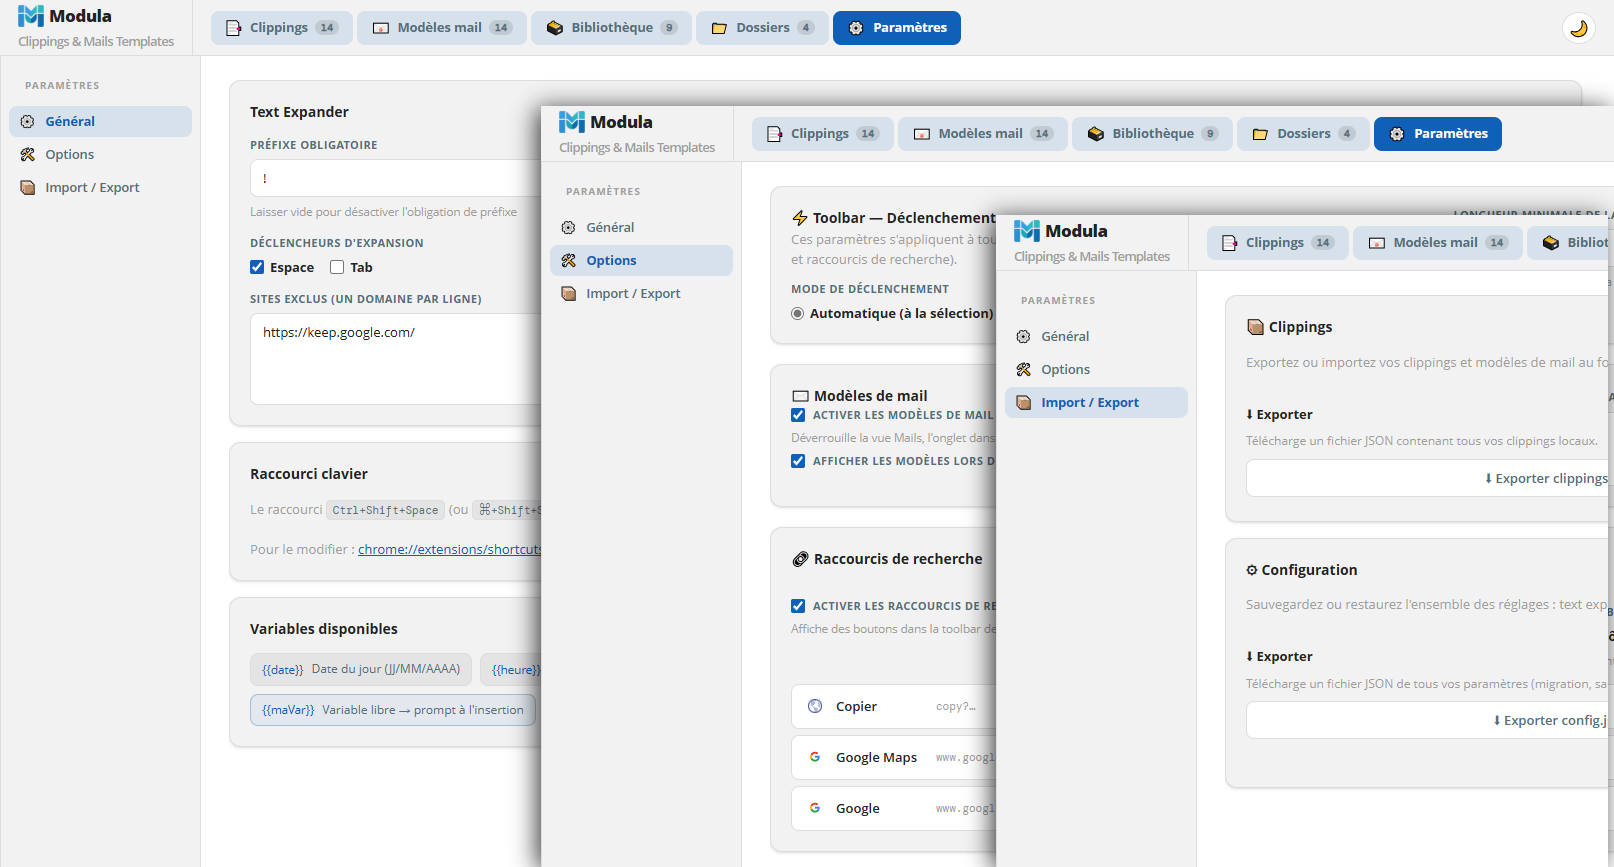Select Paramètres tab in middle window
The width and height of the screenshot is (1614, 867).
pos(1438,134)
